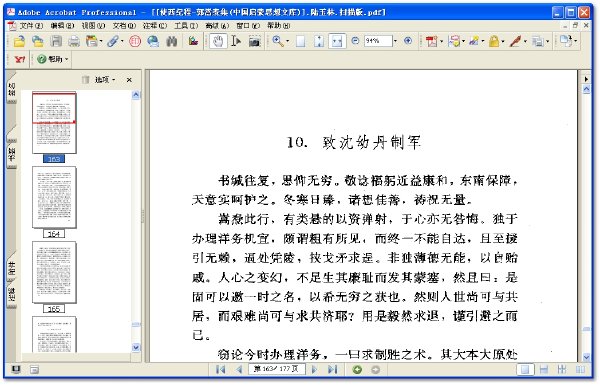Open the 帮助 menu in the menu bar
Image resolution: width=600 pixels, height=385 pixels.
(279, 26)
